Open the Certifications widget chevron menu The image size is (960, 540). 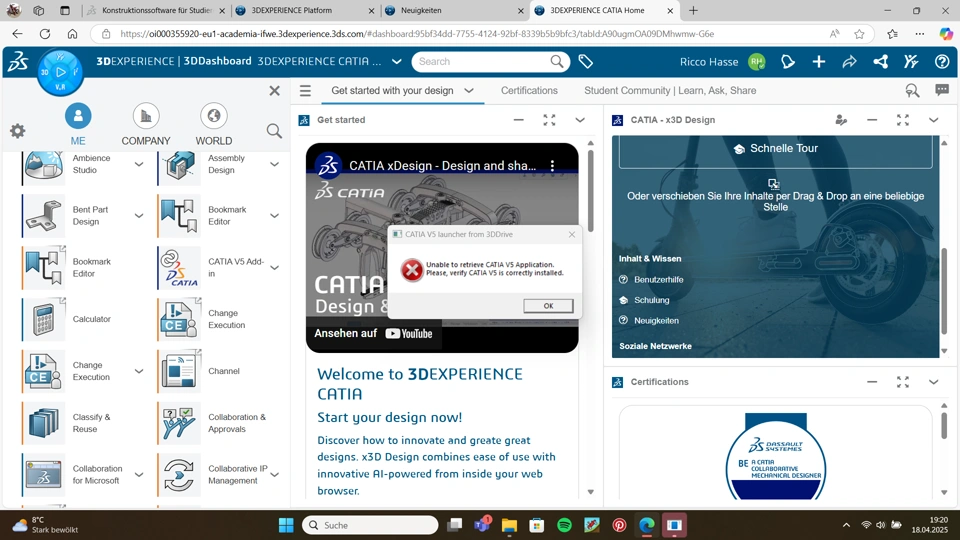933,382
